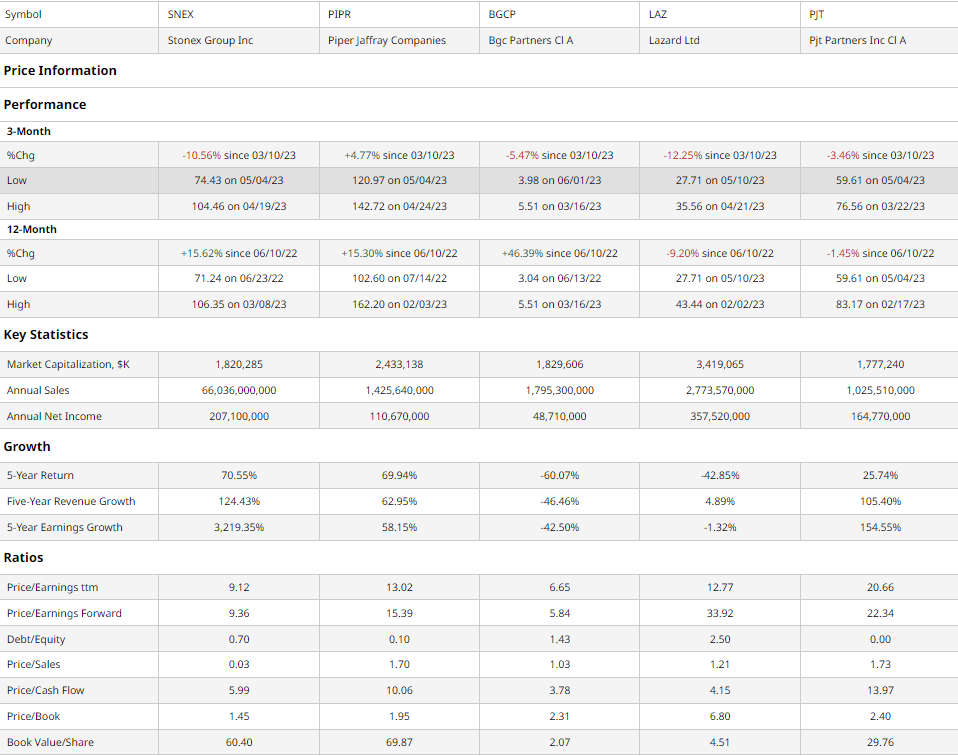The width and height of the screenshot is (958, 756).
Task: Click the Market Capitalization, $K row label
Action: point(68,364)
